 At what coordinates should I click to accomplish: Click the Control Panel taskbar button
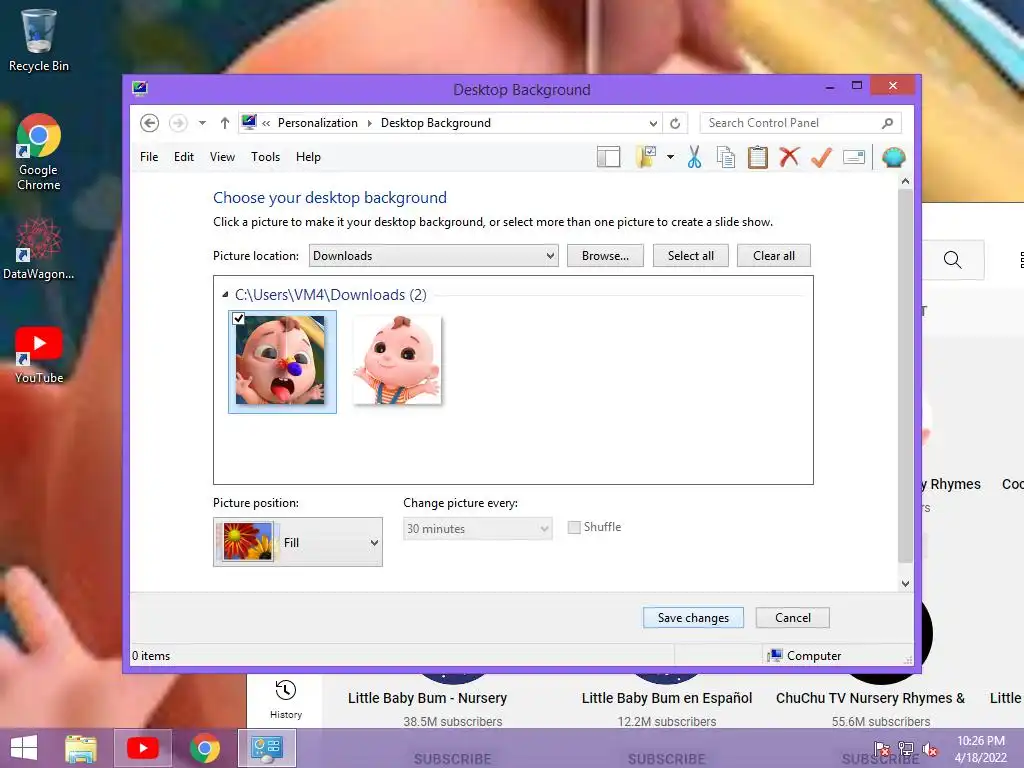tap(267, 748)
